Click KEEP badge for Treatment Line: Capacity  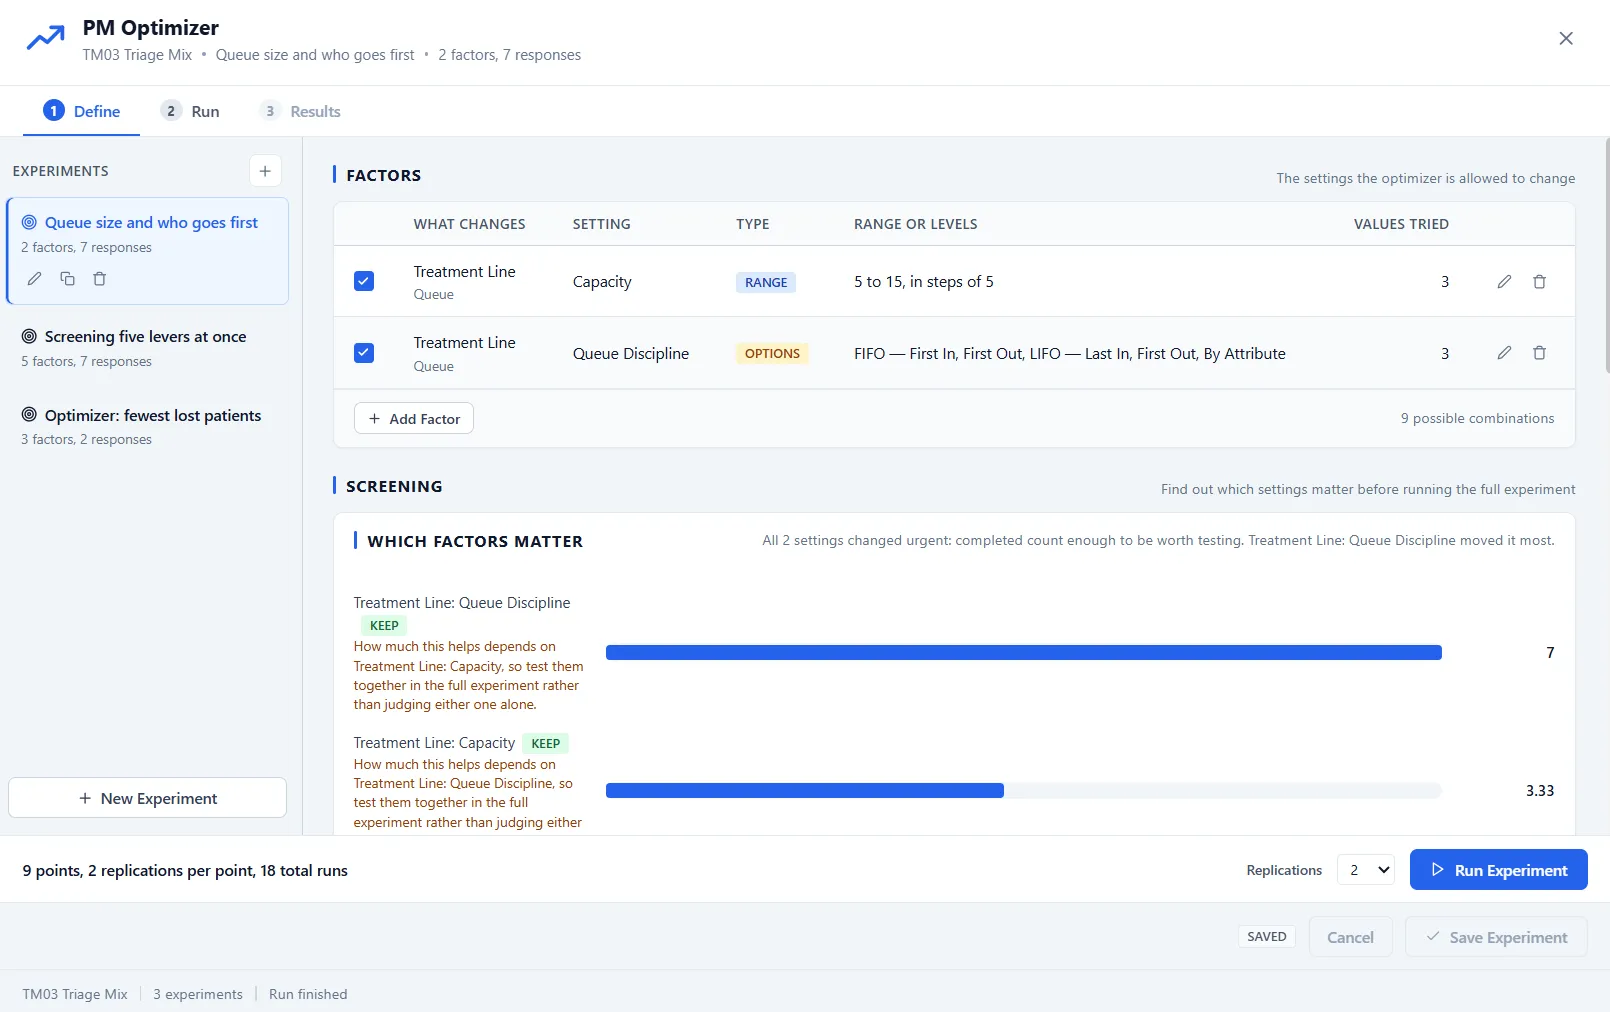[x=546, y=743]
